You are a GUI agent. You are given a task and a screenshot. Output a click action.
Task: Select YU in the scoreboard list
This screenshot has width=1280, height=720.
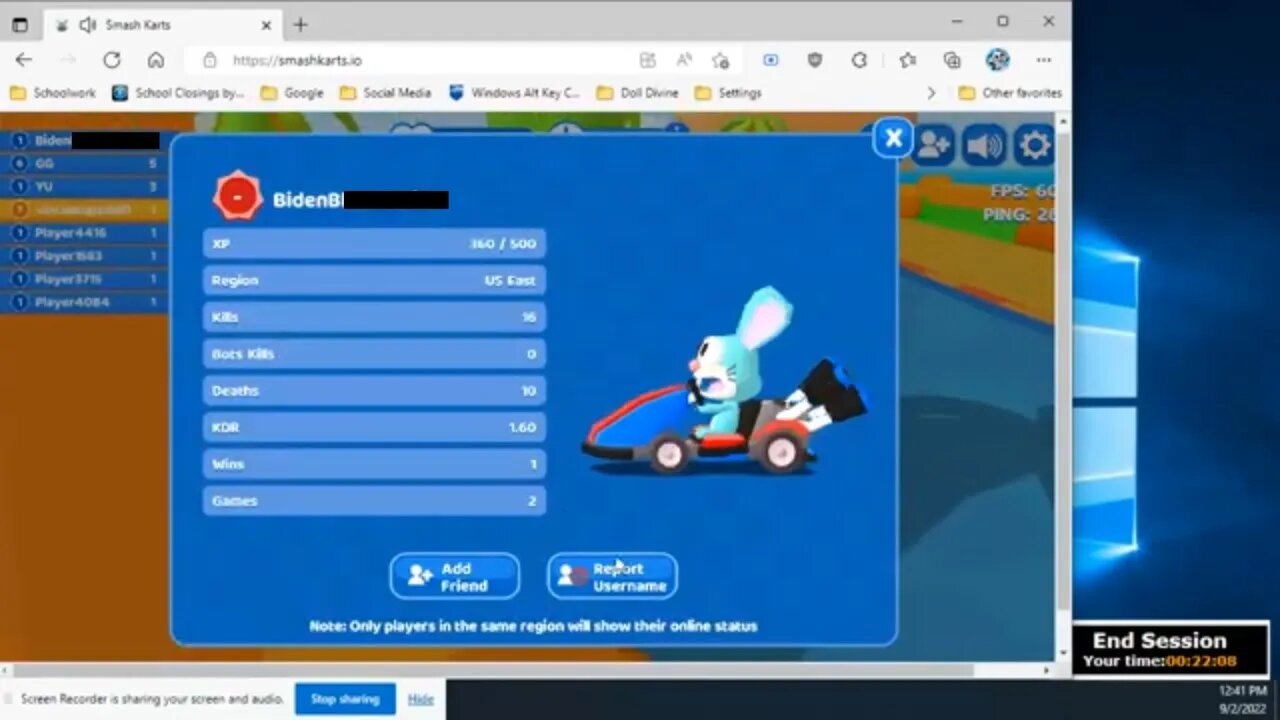coord(84,186)
